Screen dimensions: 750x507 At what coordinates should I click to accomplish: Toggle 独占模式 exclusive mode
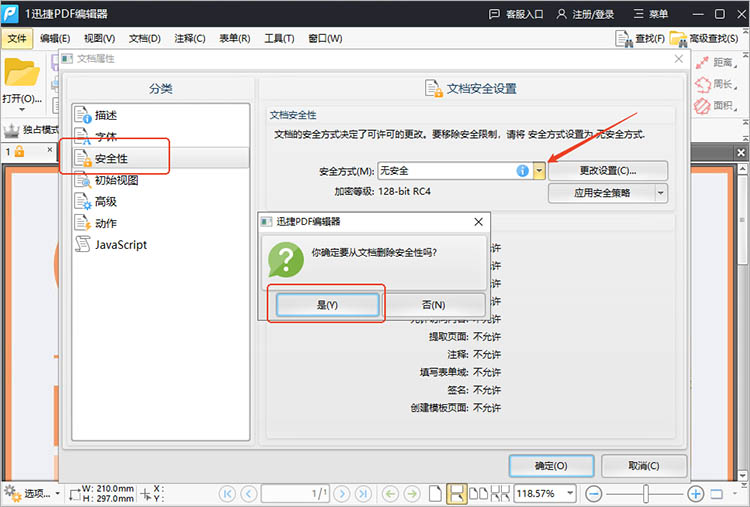pyautogui.click(x=31, y=130)
